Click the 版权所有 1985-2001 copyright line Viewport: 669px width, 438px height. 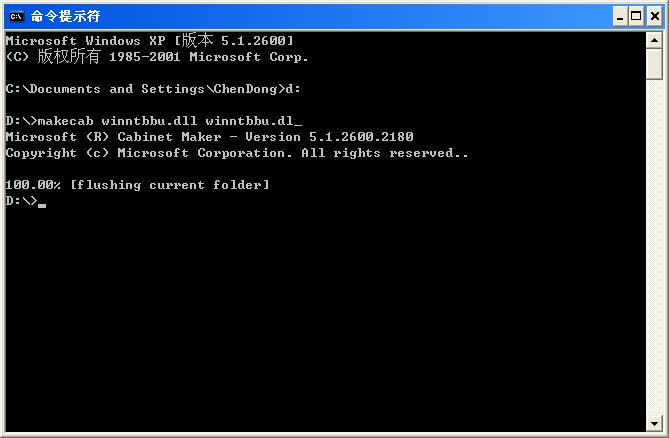point(157,57)
